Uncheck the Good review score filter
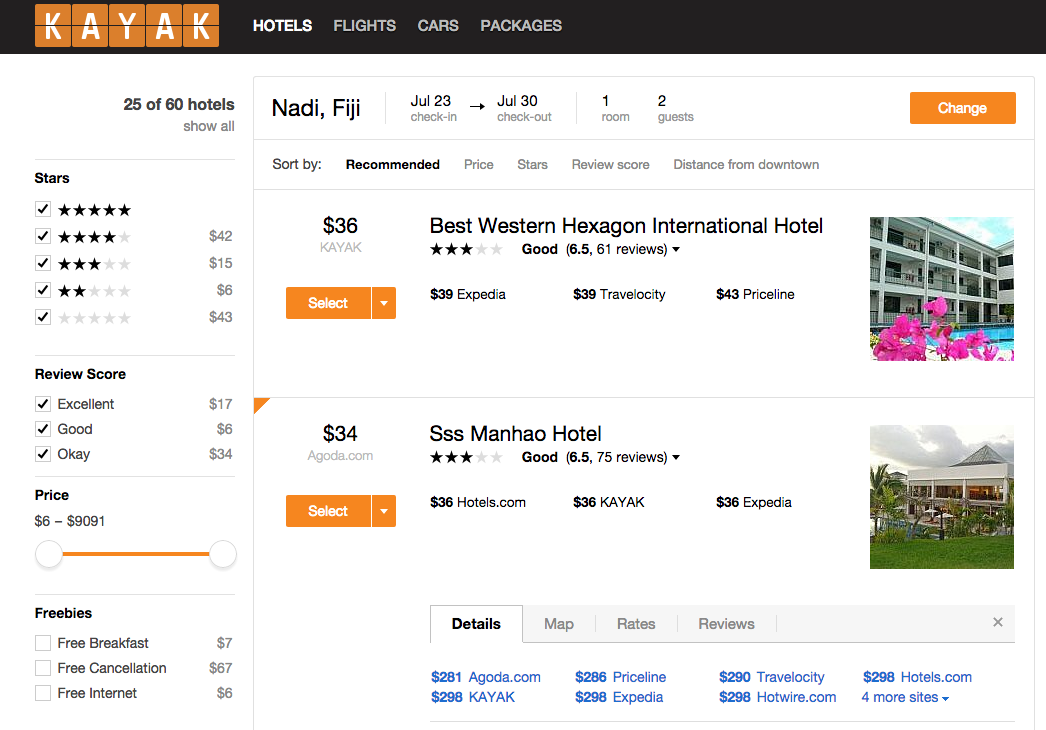Screen dimensions: 1046x730 tap(43, 429)
